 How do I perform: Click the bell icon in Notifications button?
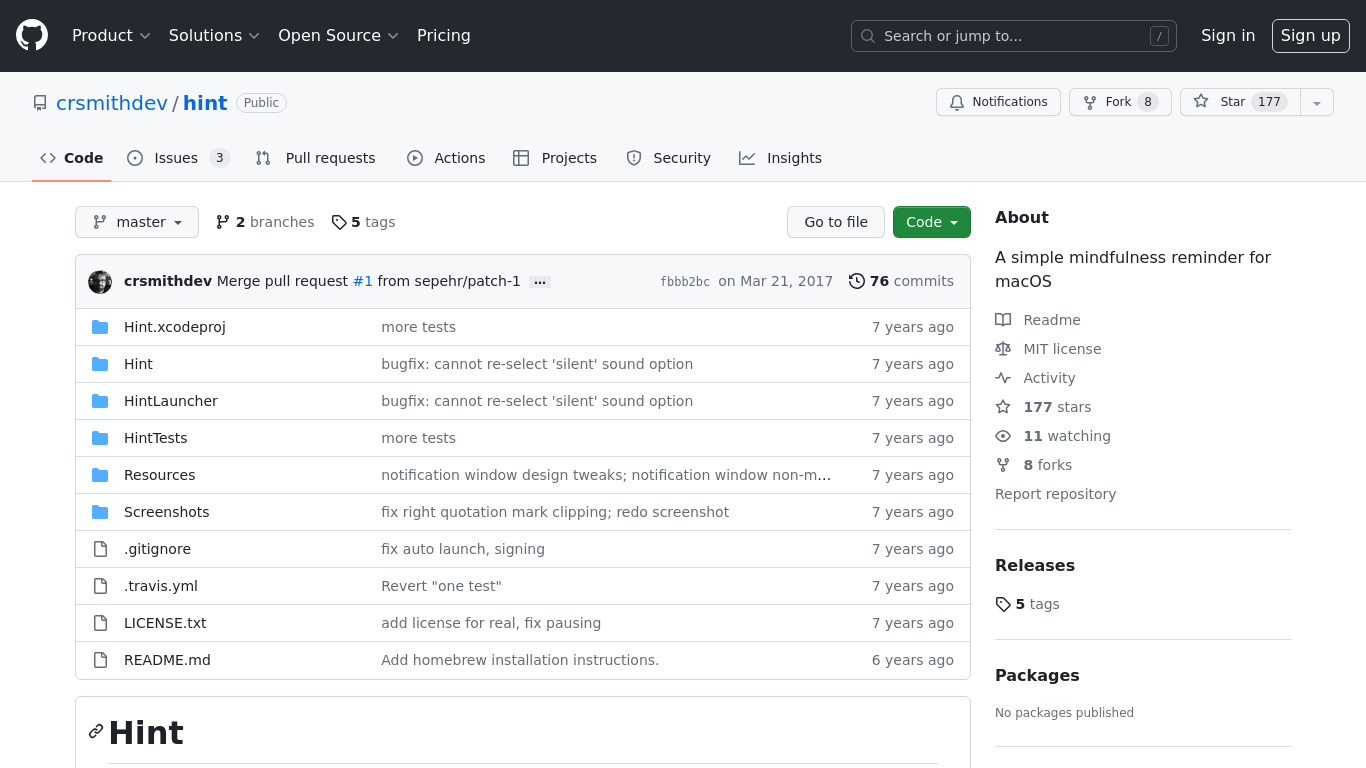click(x=957, y=102)
